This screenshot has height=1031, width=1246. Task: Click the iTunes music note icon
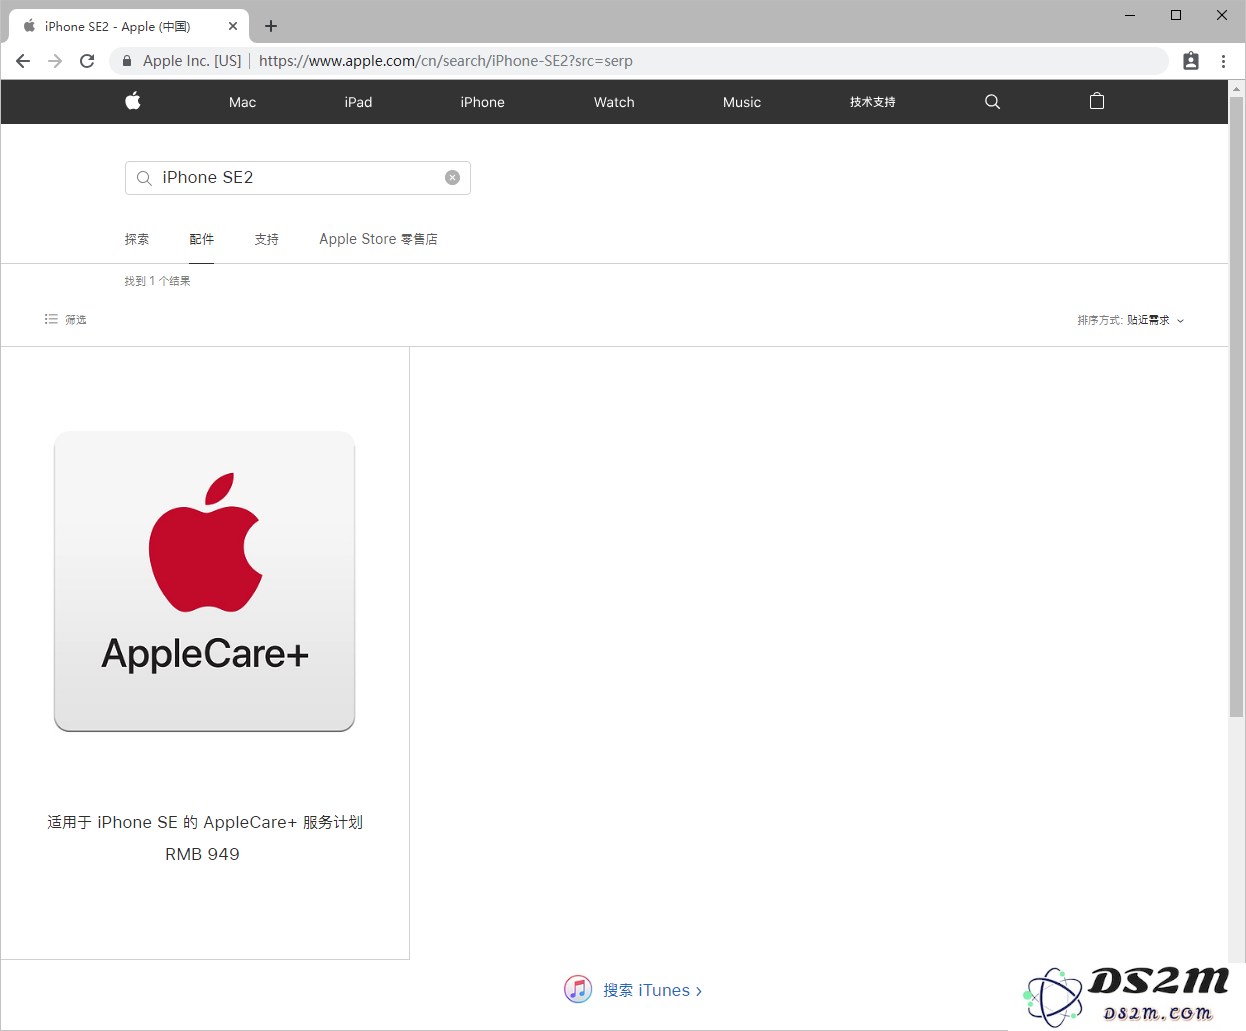pos(578,989)
